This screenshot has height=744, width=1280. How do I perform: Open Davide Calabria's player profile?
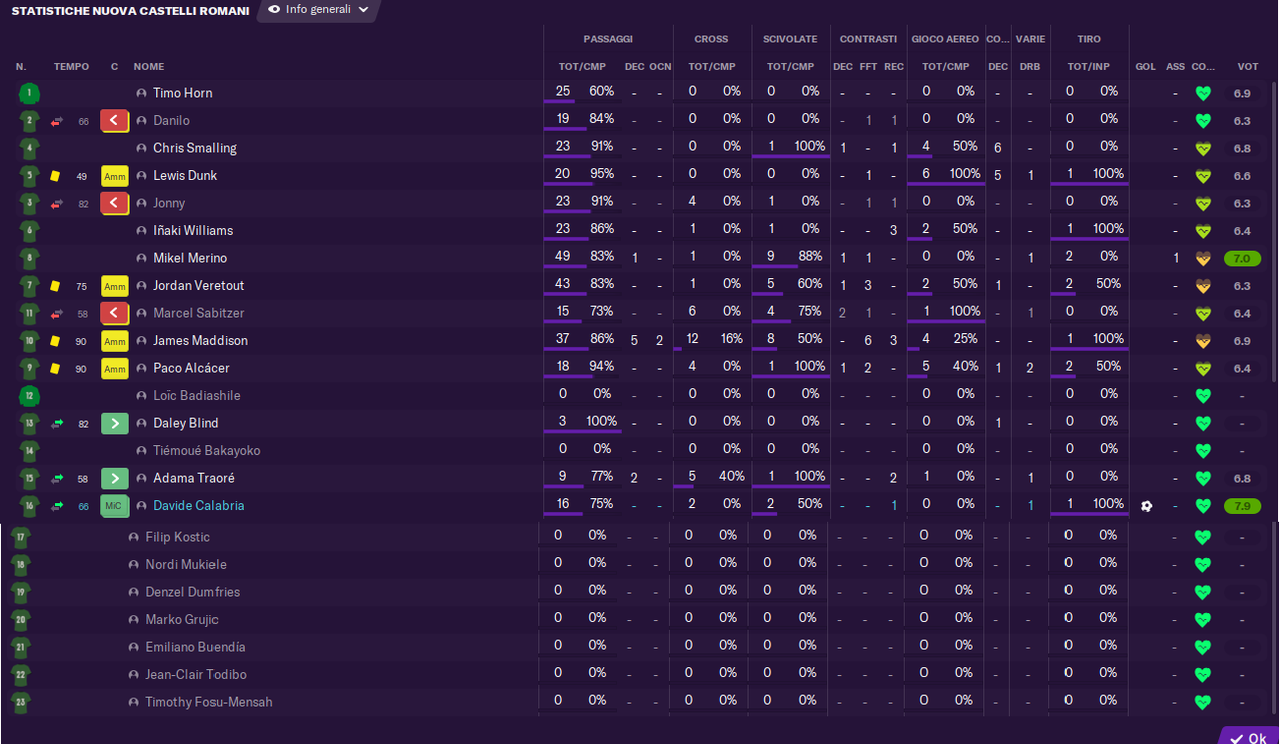coord(198,506)
